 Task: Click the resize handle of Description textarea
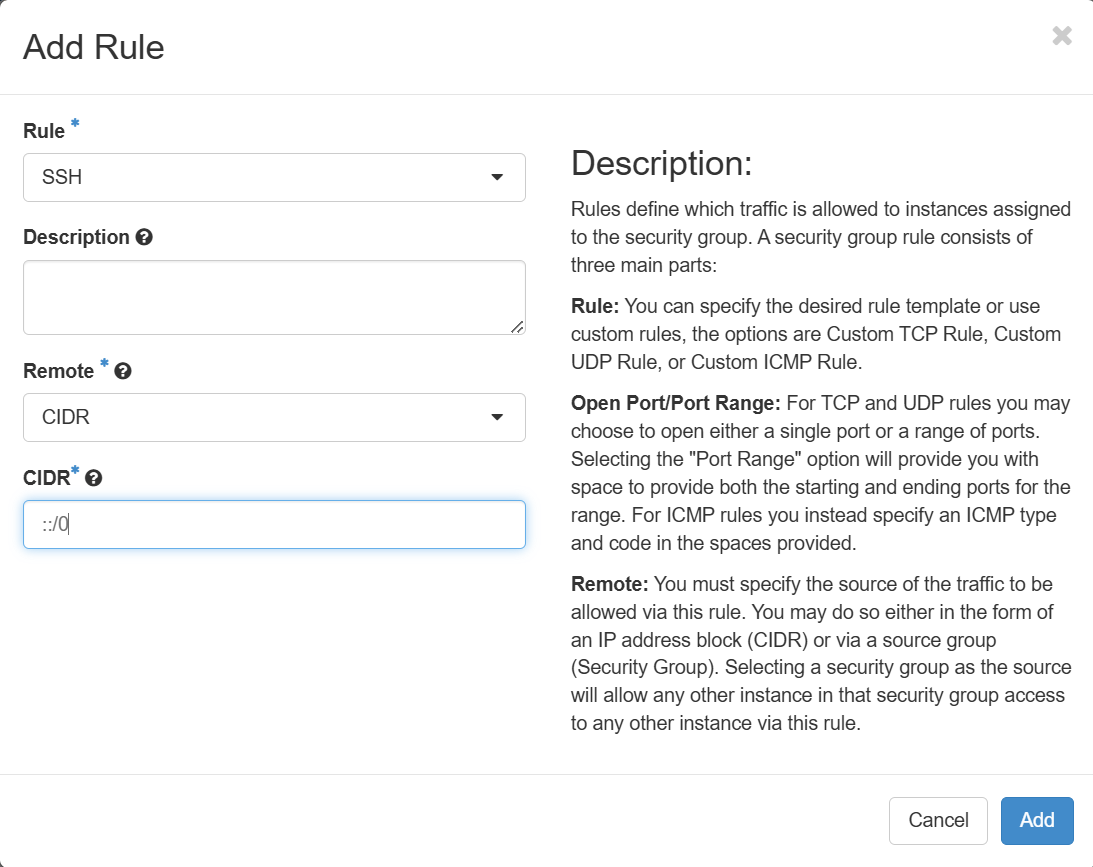516,326
